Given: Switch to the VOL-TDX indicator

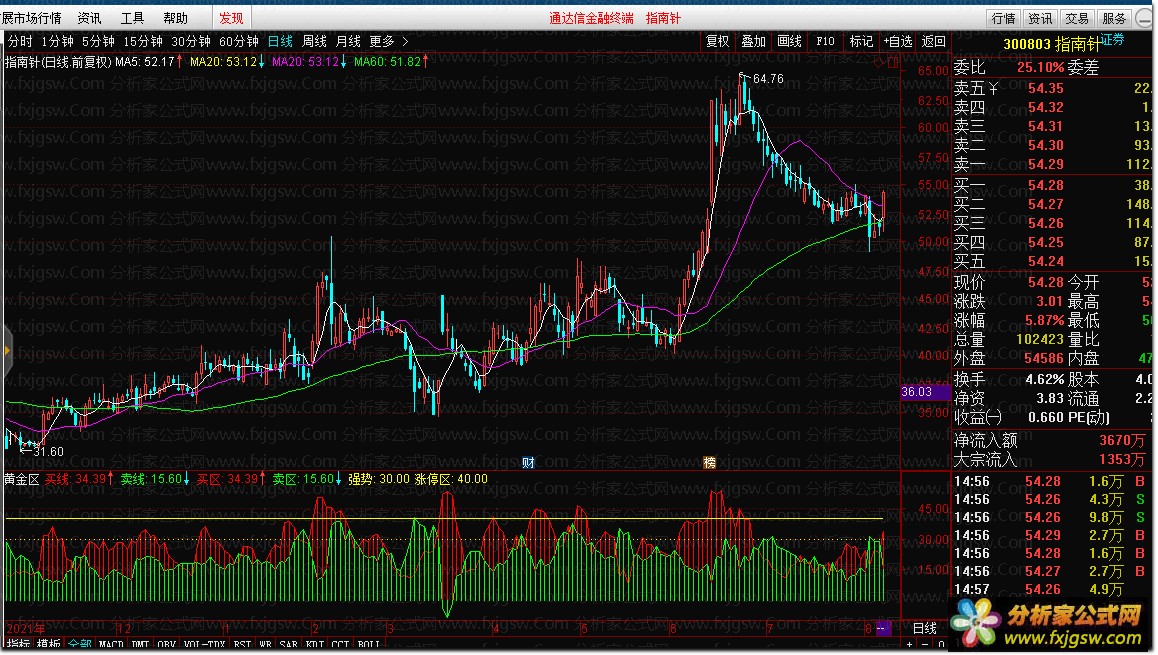Looking at the screenshot, I should point(205,645).
